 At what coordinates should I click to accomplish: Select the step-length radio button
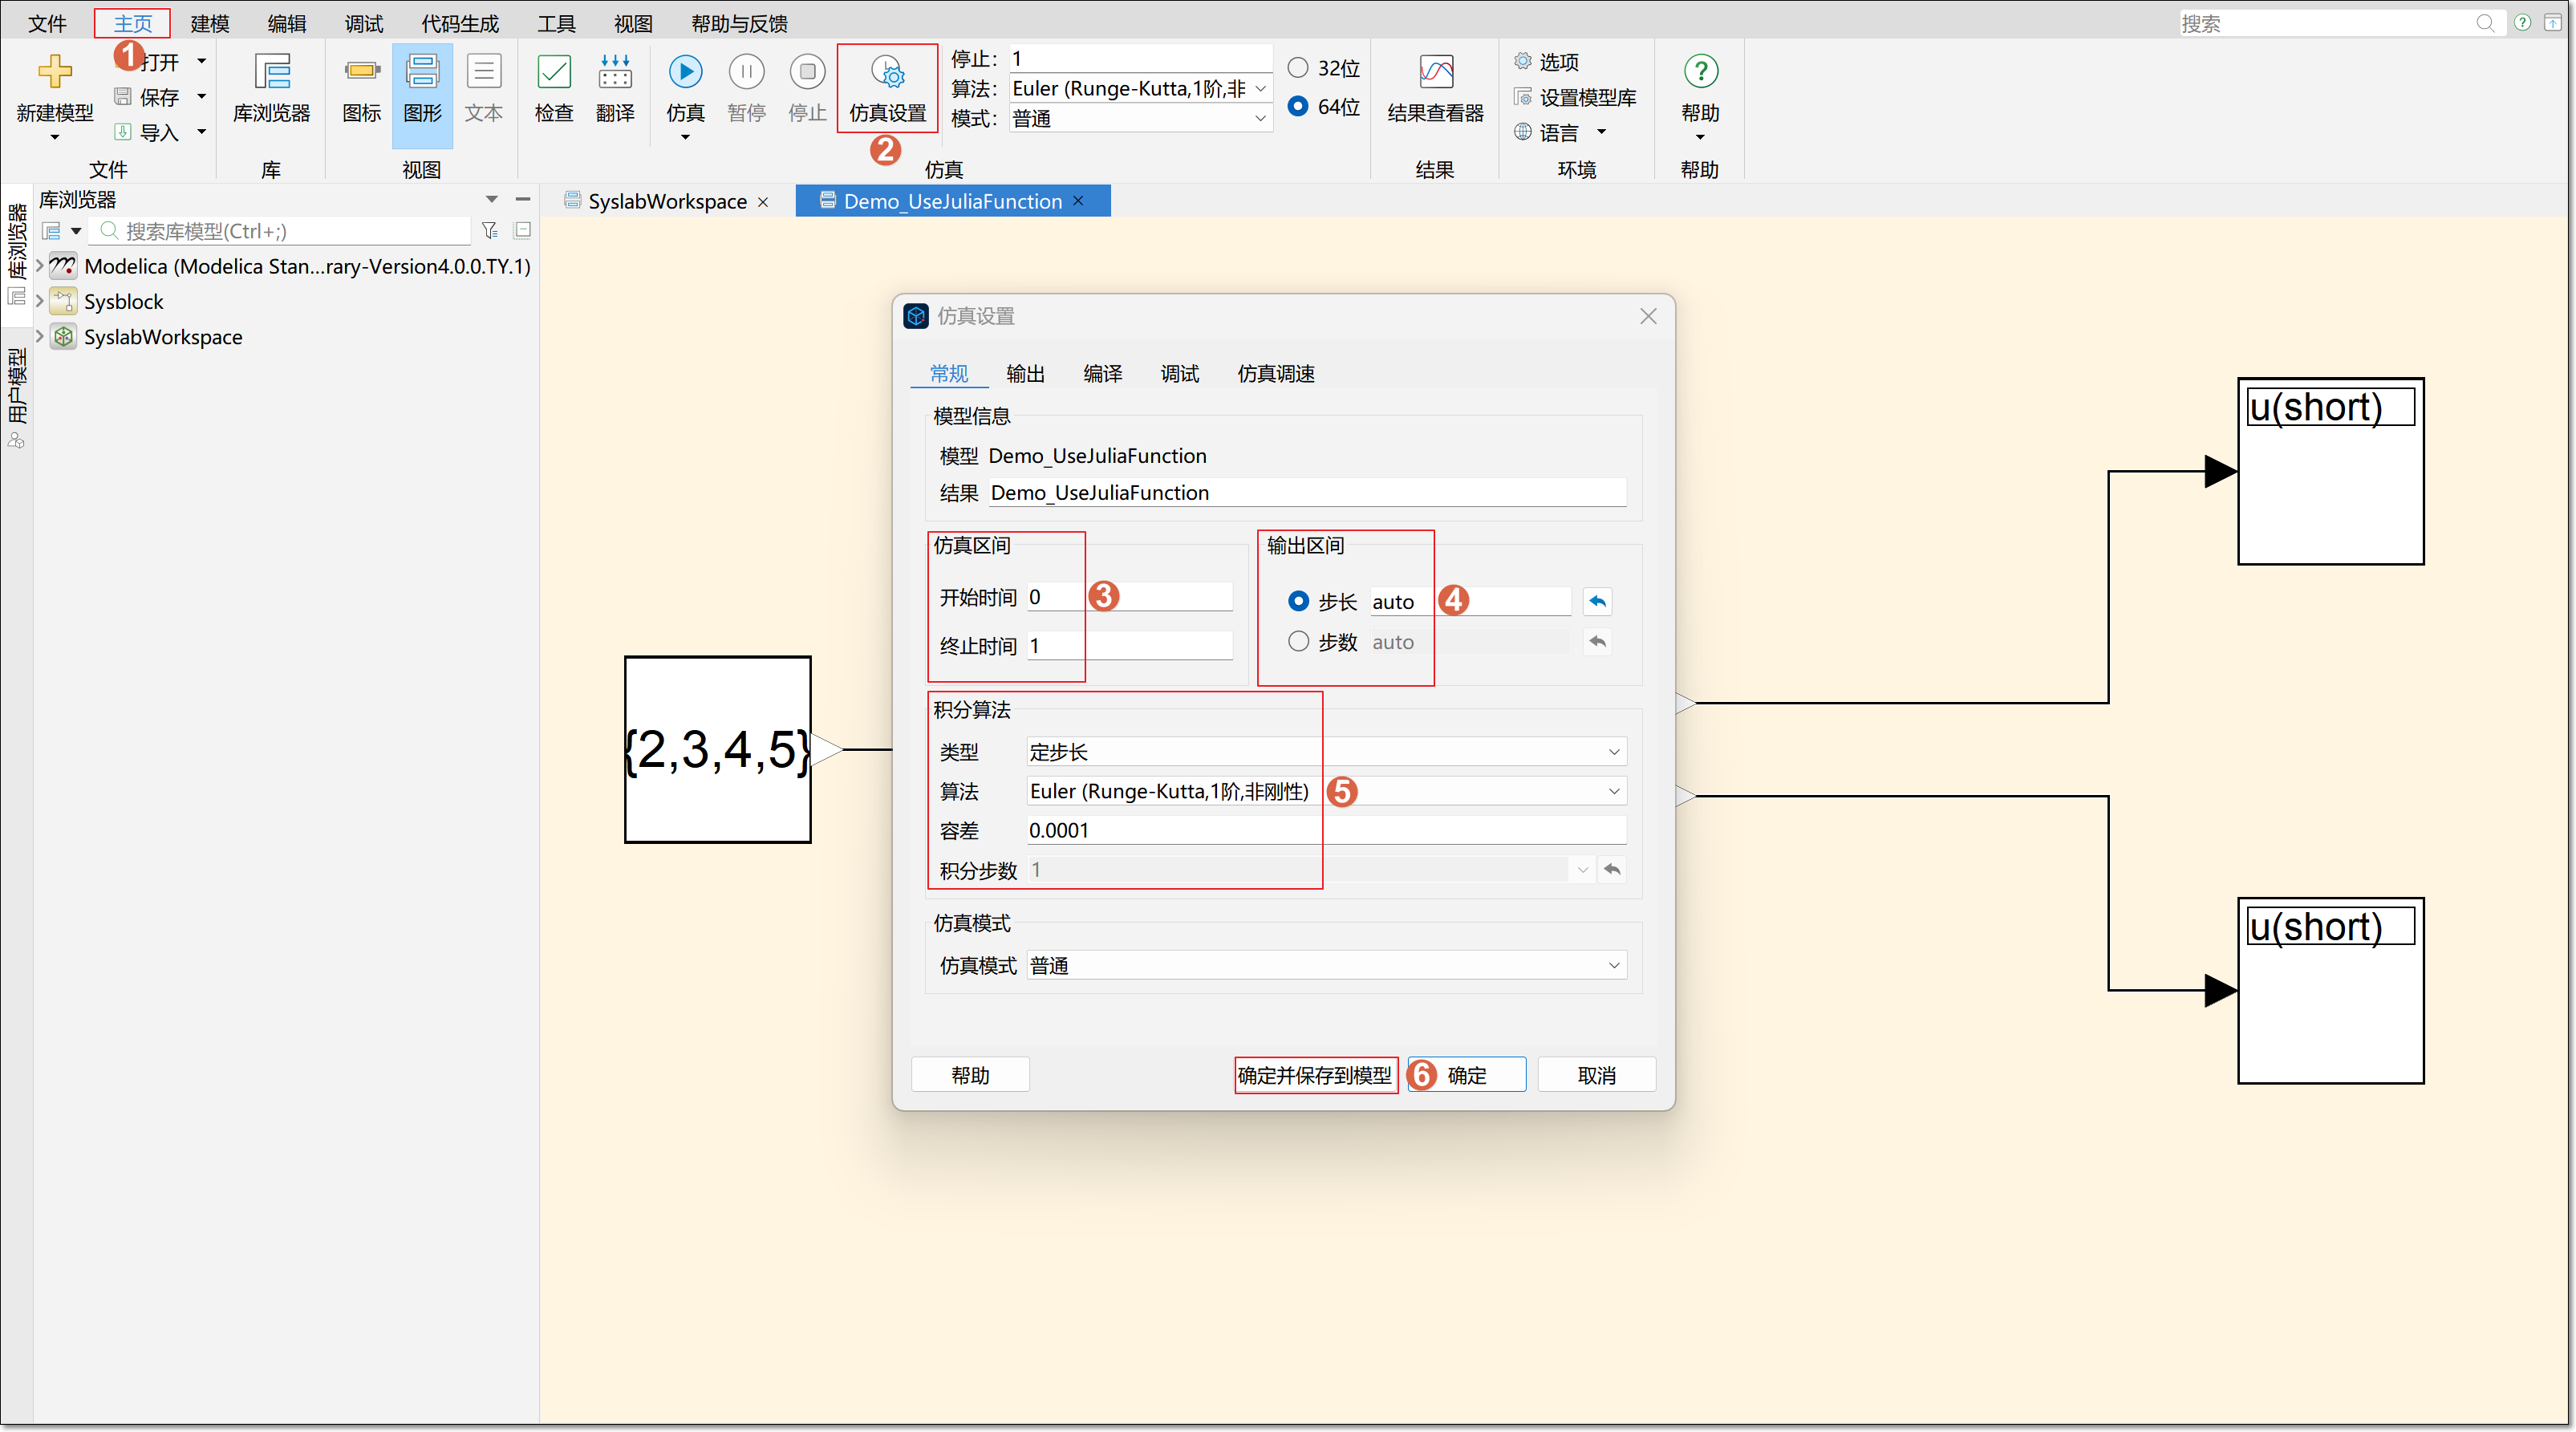(x=1298, y=601)
